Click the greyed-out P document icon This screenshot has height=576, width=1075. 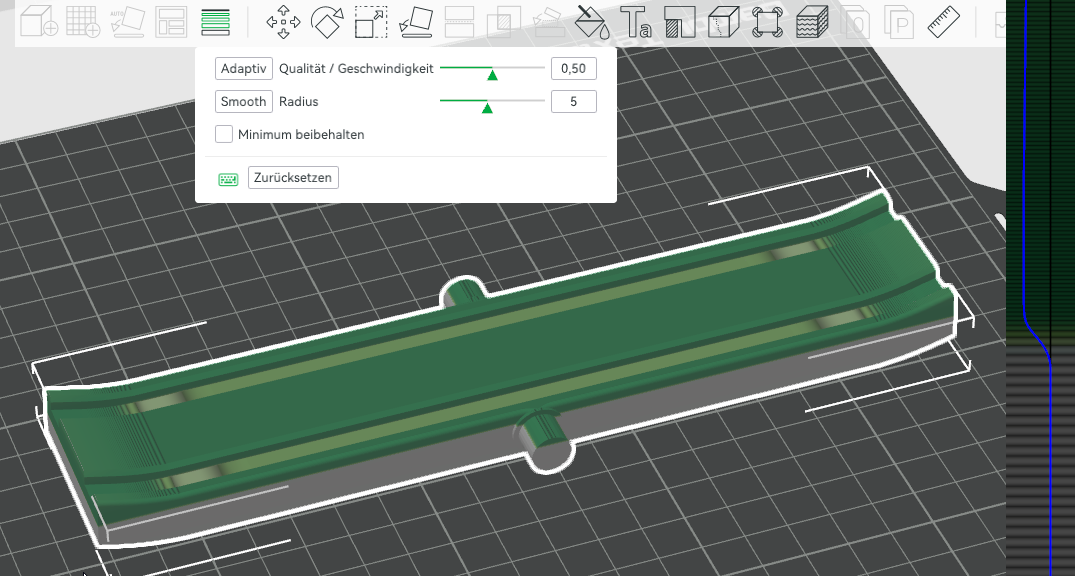(x=900, y=22)
